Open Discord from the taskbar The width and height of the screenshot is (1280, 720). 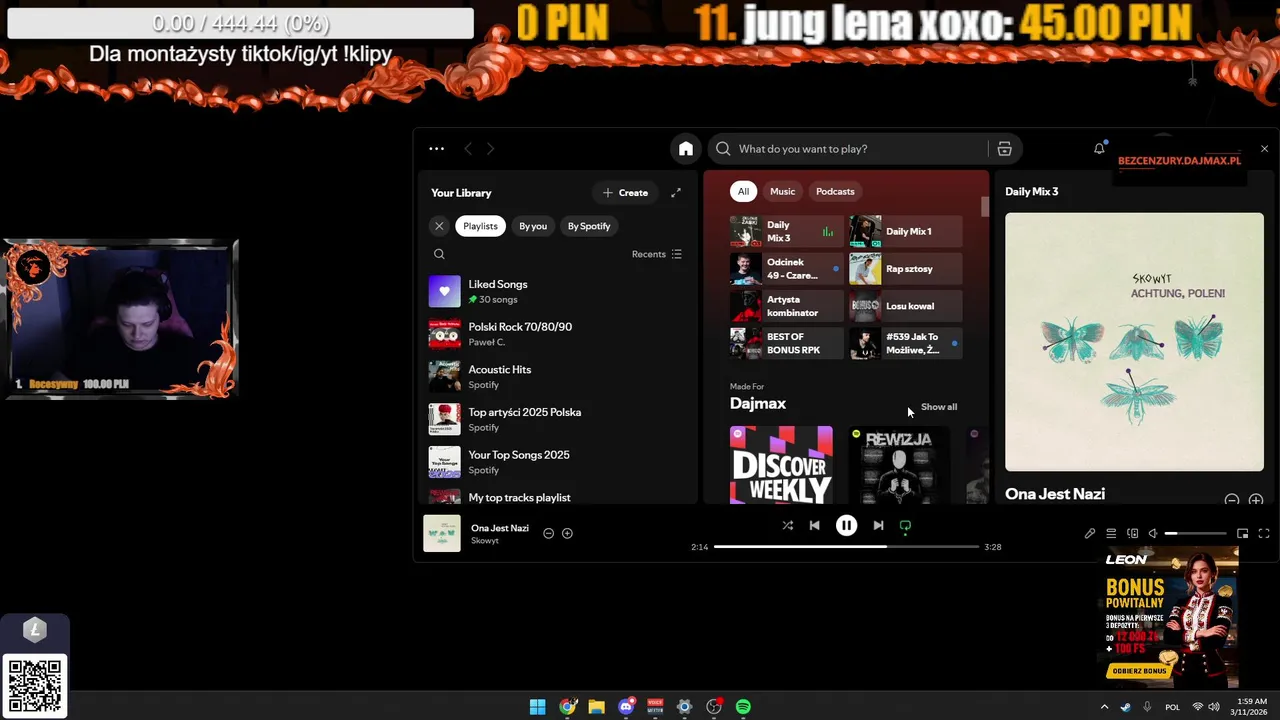click(626, 707)
